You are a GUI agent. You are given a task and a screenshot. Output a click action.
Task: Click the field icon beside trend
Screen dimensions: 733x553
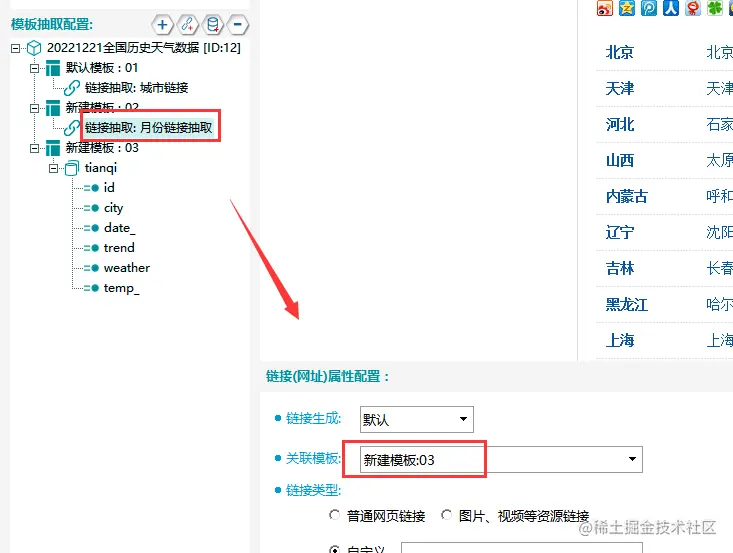coord(91,248)
